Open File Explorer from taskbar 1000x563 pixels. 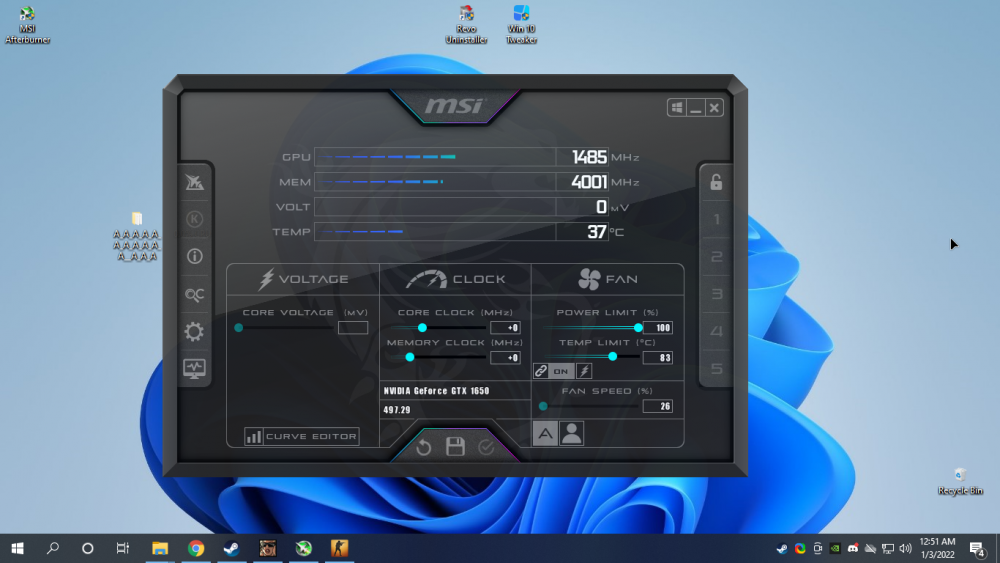[x=159, y=548]
